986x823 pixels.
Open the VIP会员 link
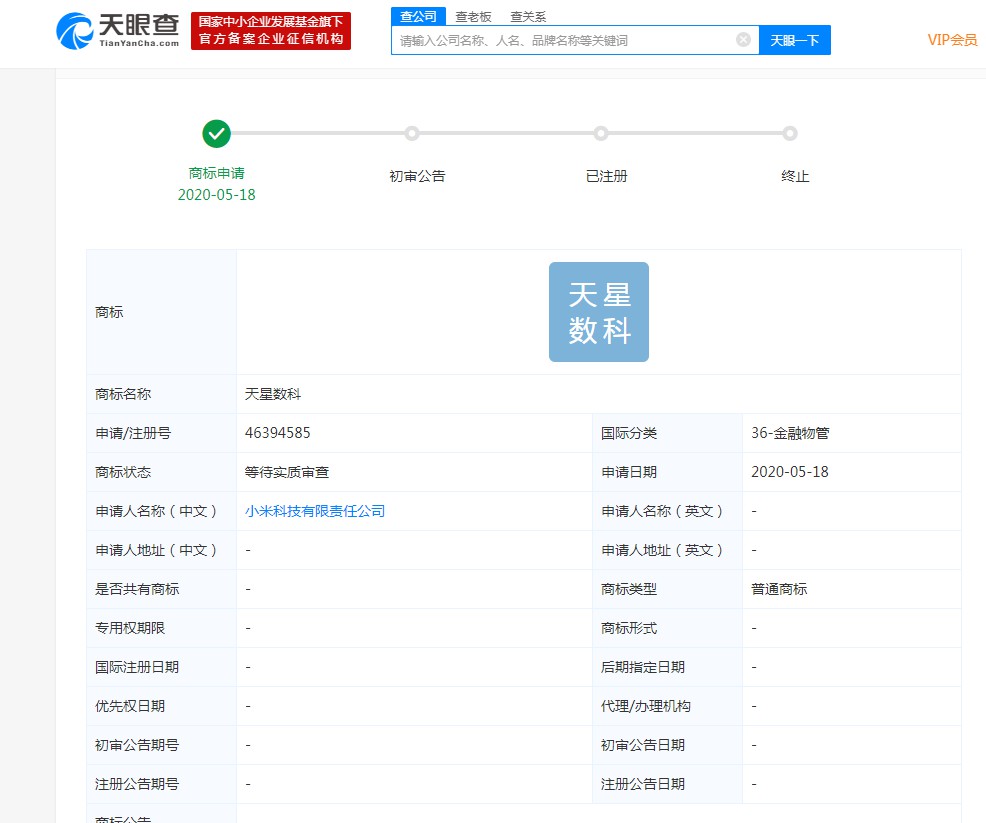tap(952, 40)
